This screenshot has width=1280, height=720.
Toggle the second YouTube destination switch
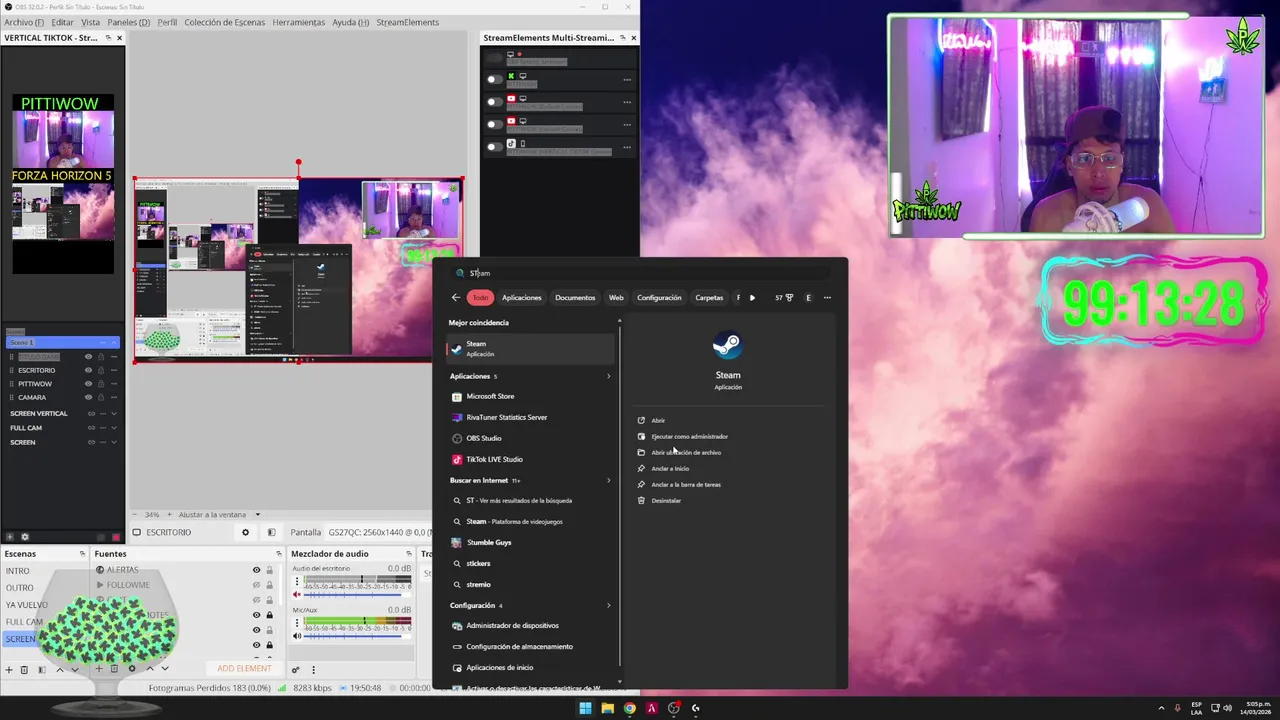click(495, 124)
